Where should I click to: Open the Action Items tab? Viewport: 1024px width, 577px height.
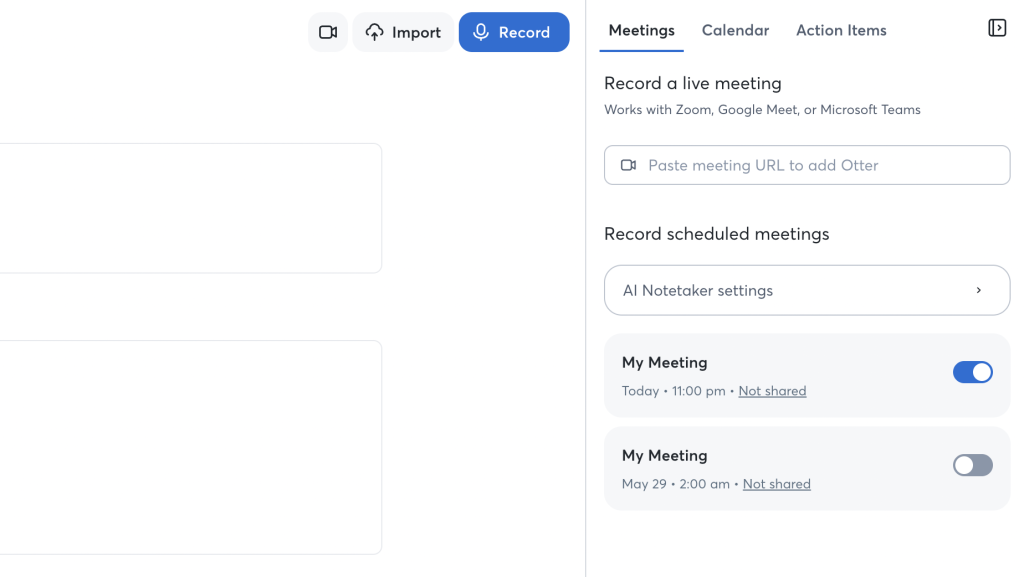[x=841, y=30]
